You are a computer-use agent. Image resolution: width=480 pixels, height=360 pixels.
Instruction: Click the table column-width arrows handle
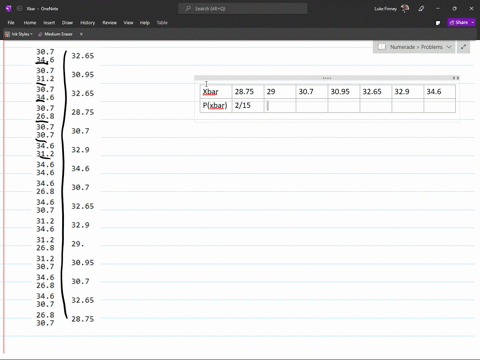point(456,78)
